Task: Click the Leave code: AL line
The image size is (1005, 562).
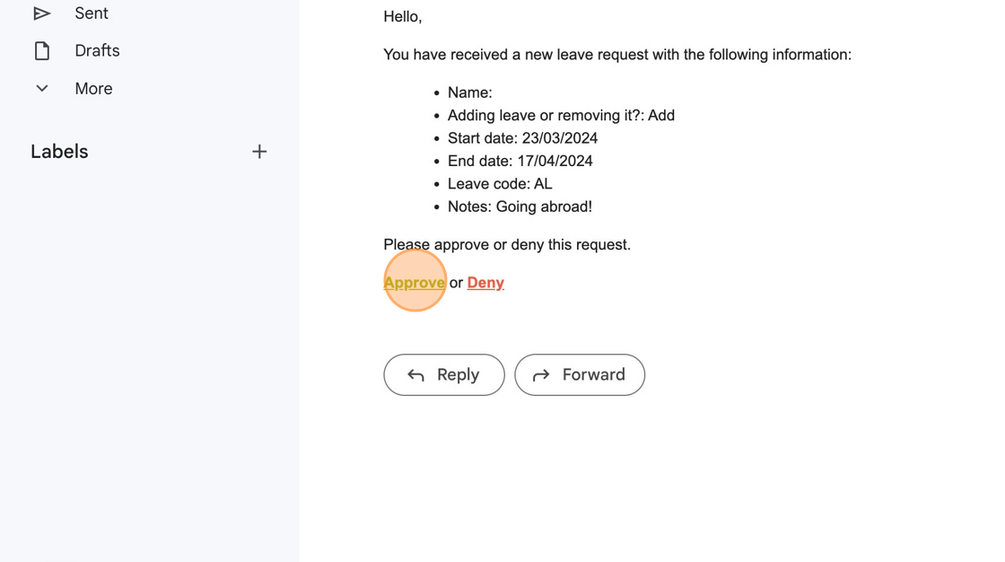Action: pyautogui.click(x=499, y=184)
